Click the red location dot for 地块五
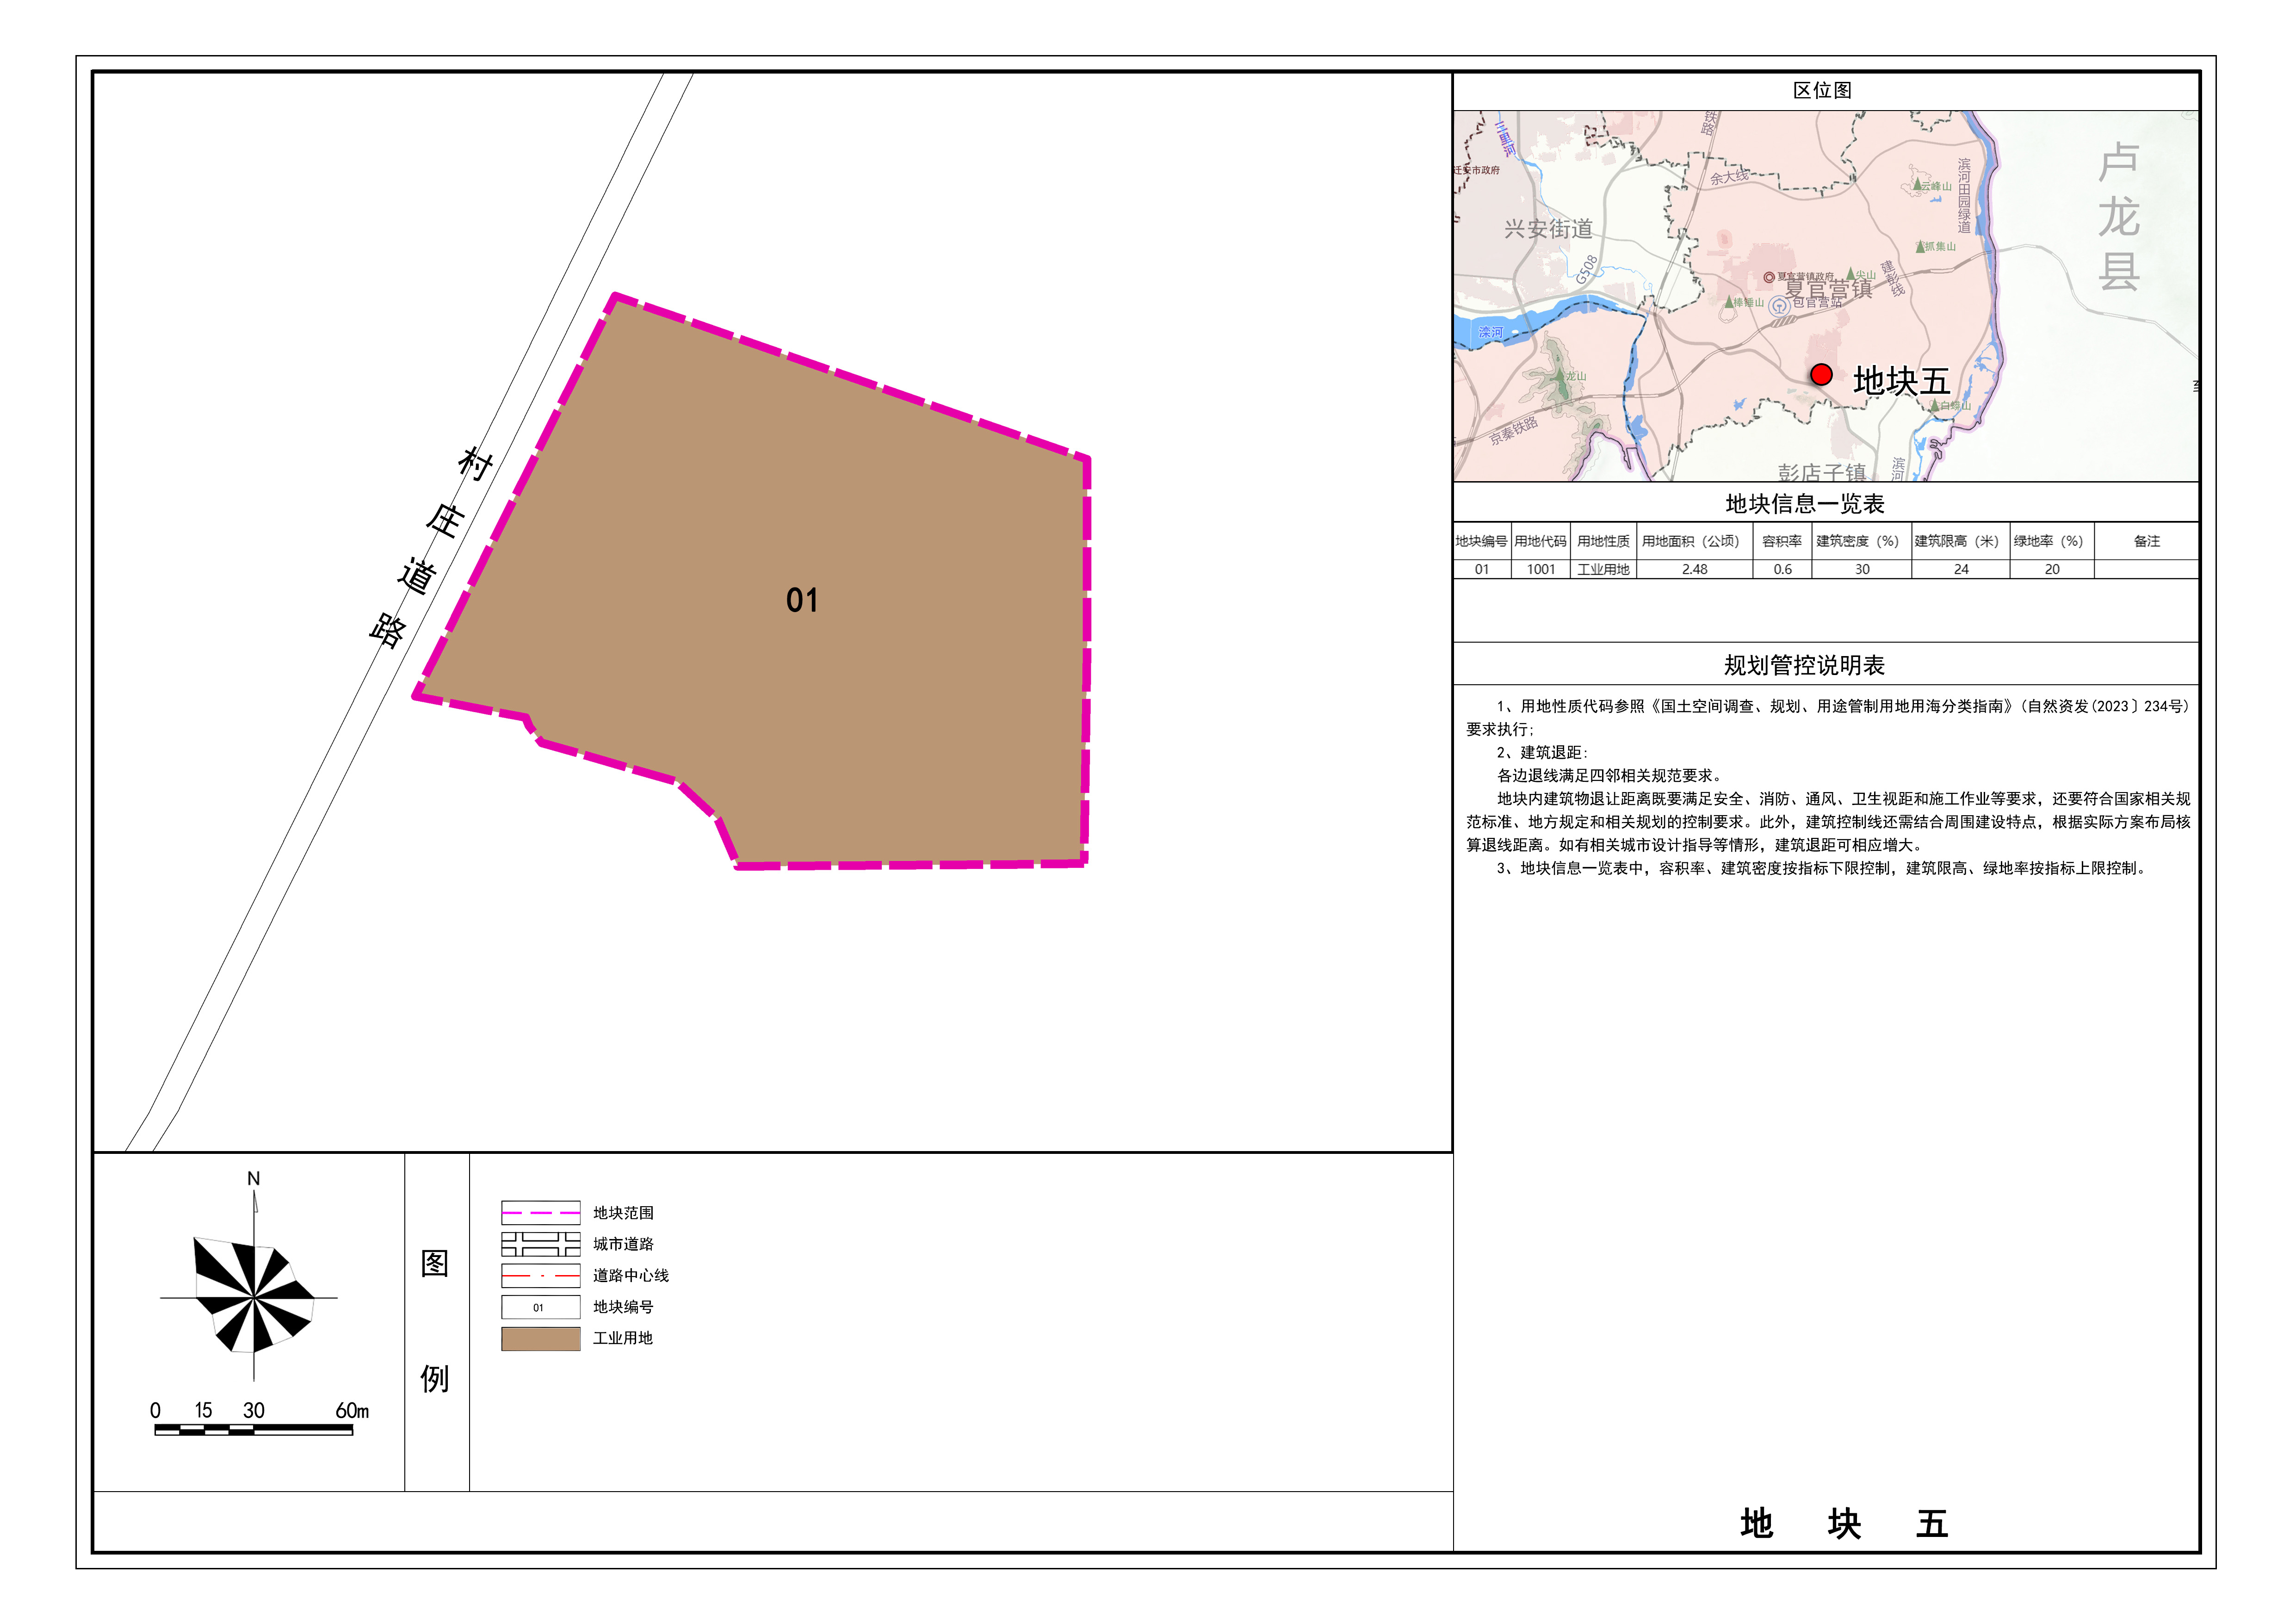 click(1821, 375)
